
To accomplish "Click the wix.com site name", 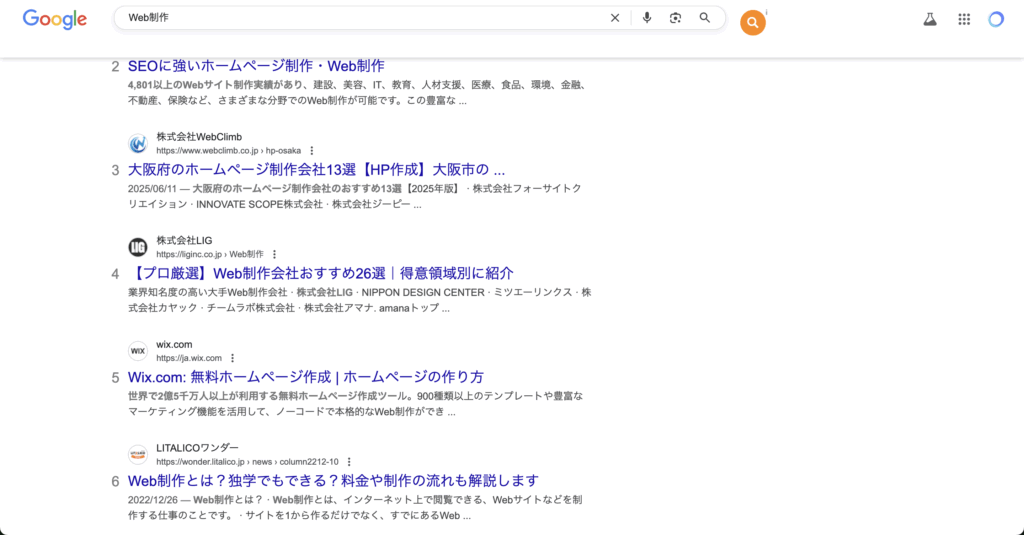I will point(174,344).
